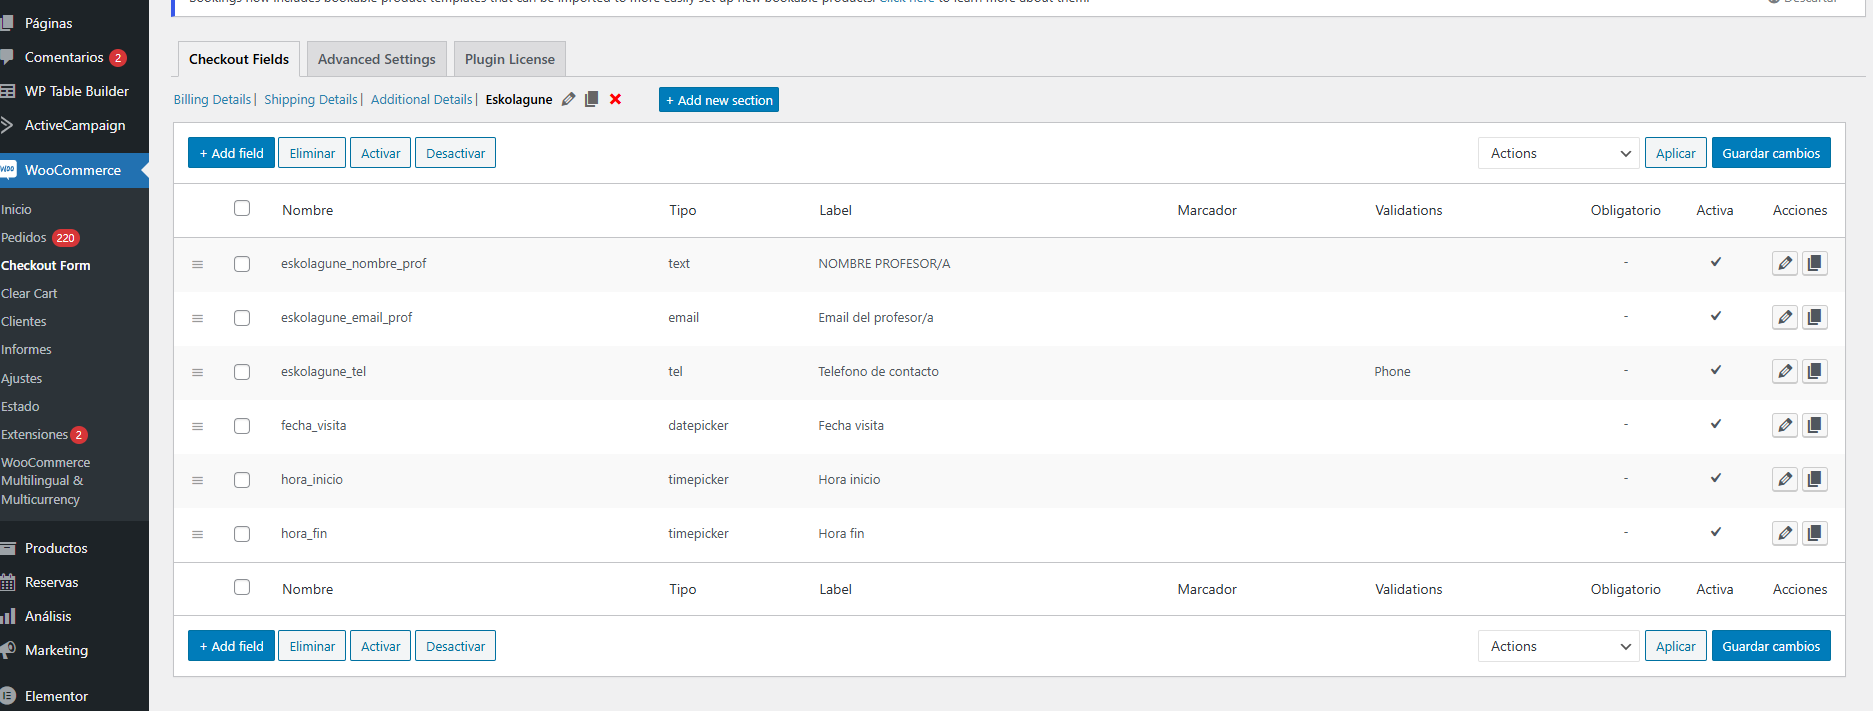Select Eskolagune section tab
1873x711 pixels.
519,99
